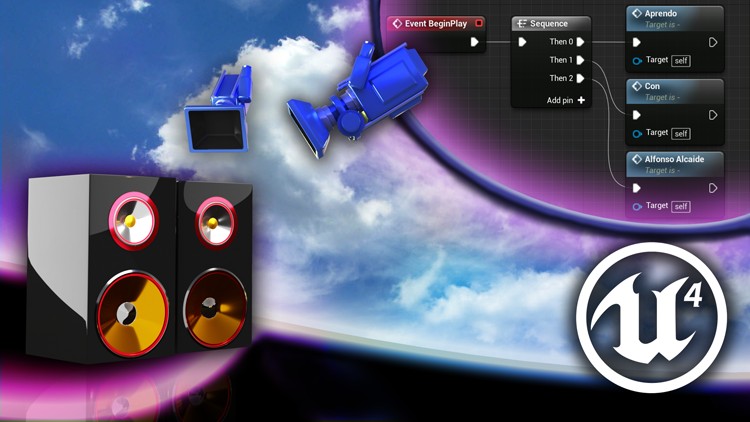Image resolution: width=750 pixels, height=422 pixels.
Task: Click the Event BeginPlay node title
Action: (437, 23)
